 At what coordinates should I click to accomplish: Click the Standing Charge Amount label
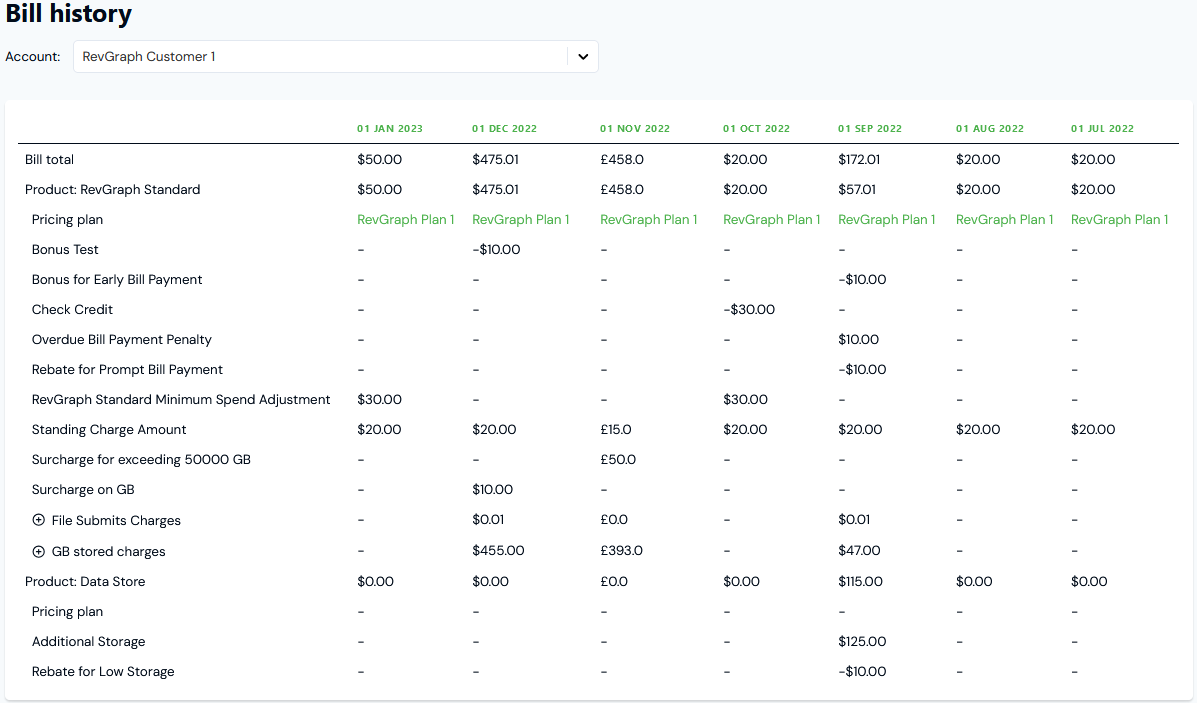tap(109, 430)
